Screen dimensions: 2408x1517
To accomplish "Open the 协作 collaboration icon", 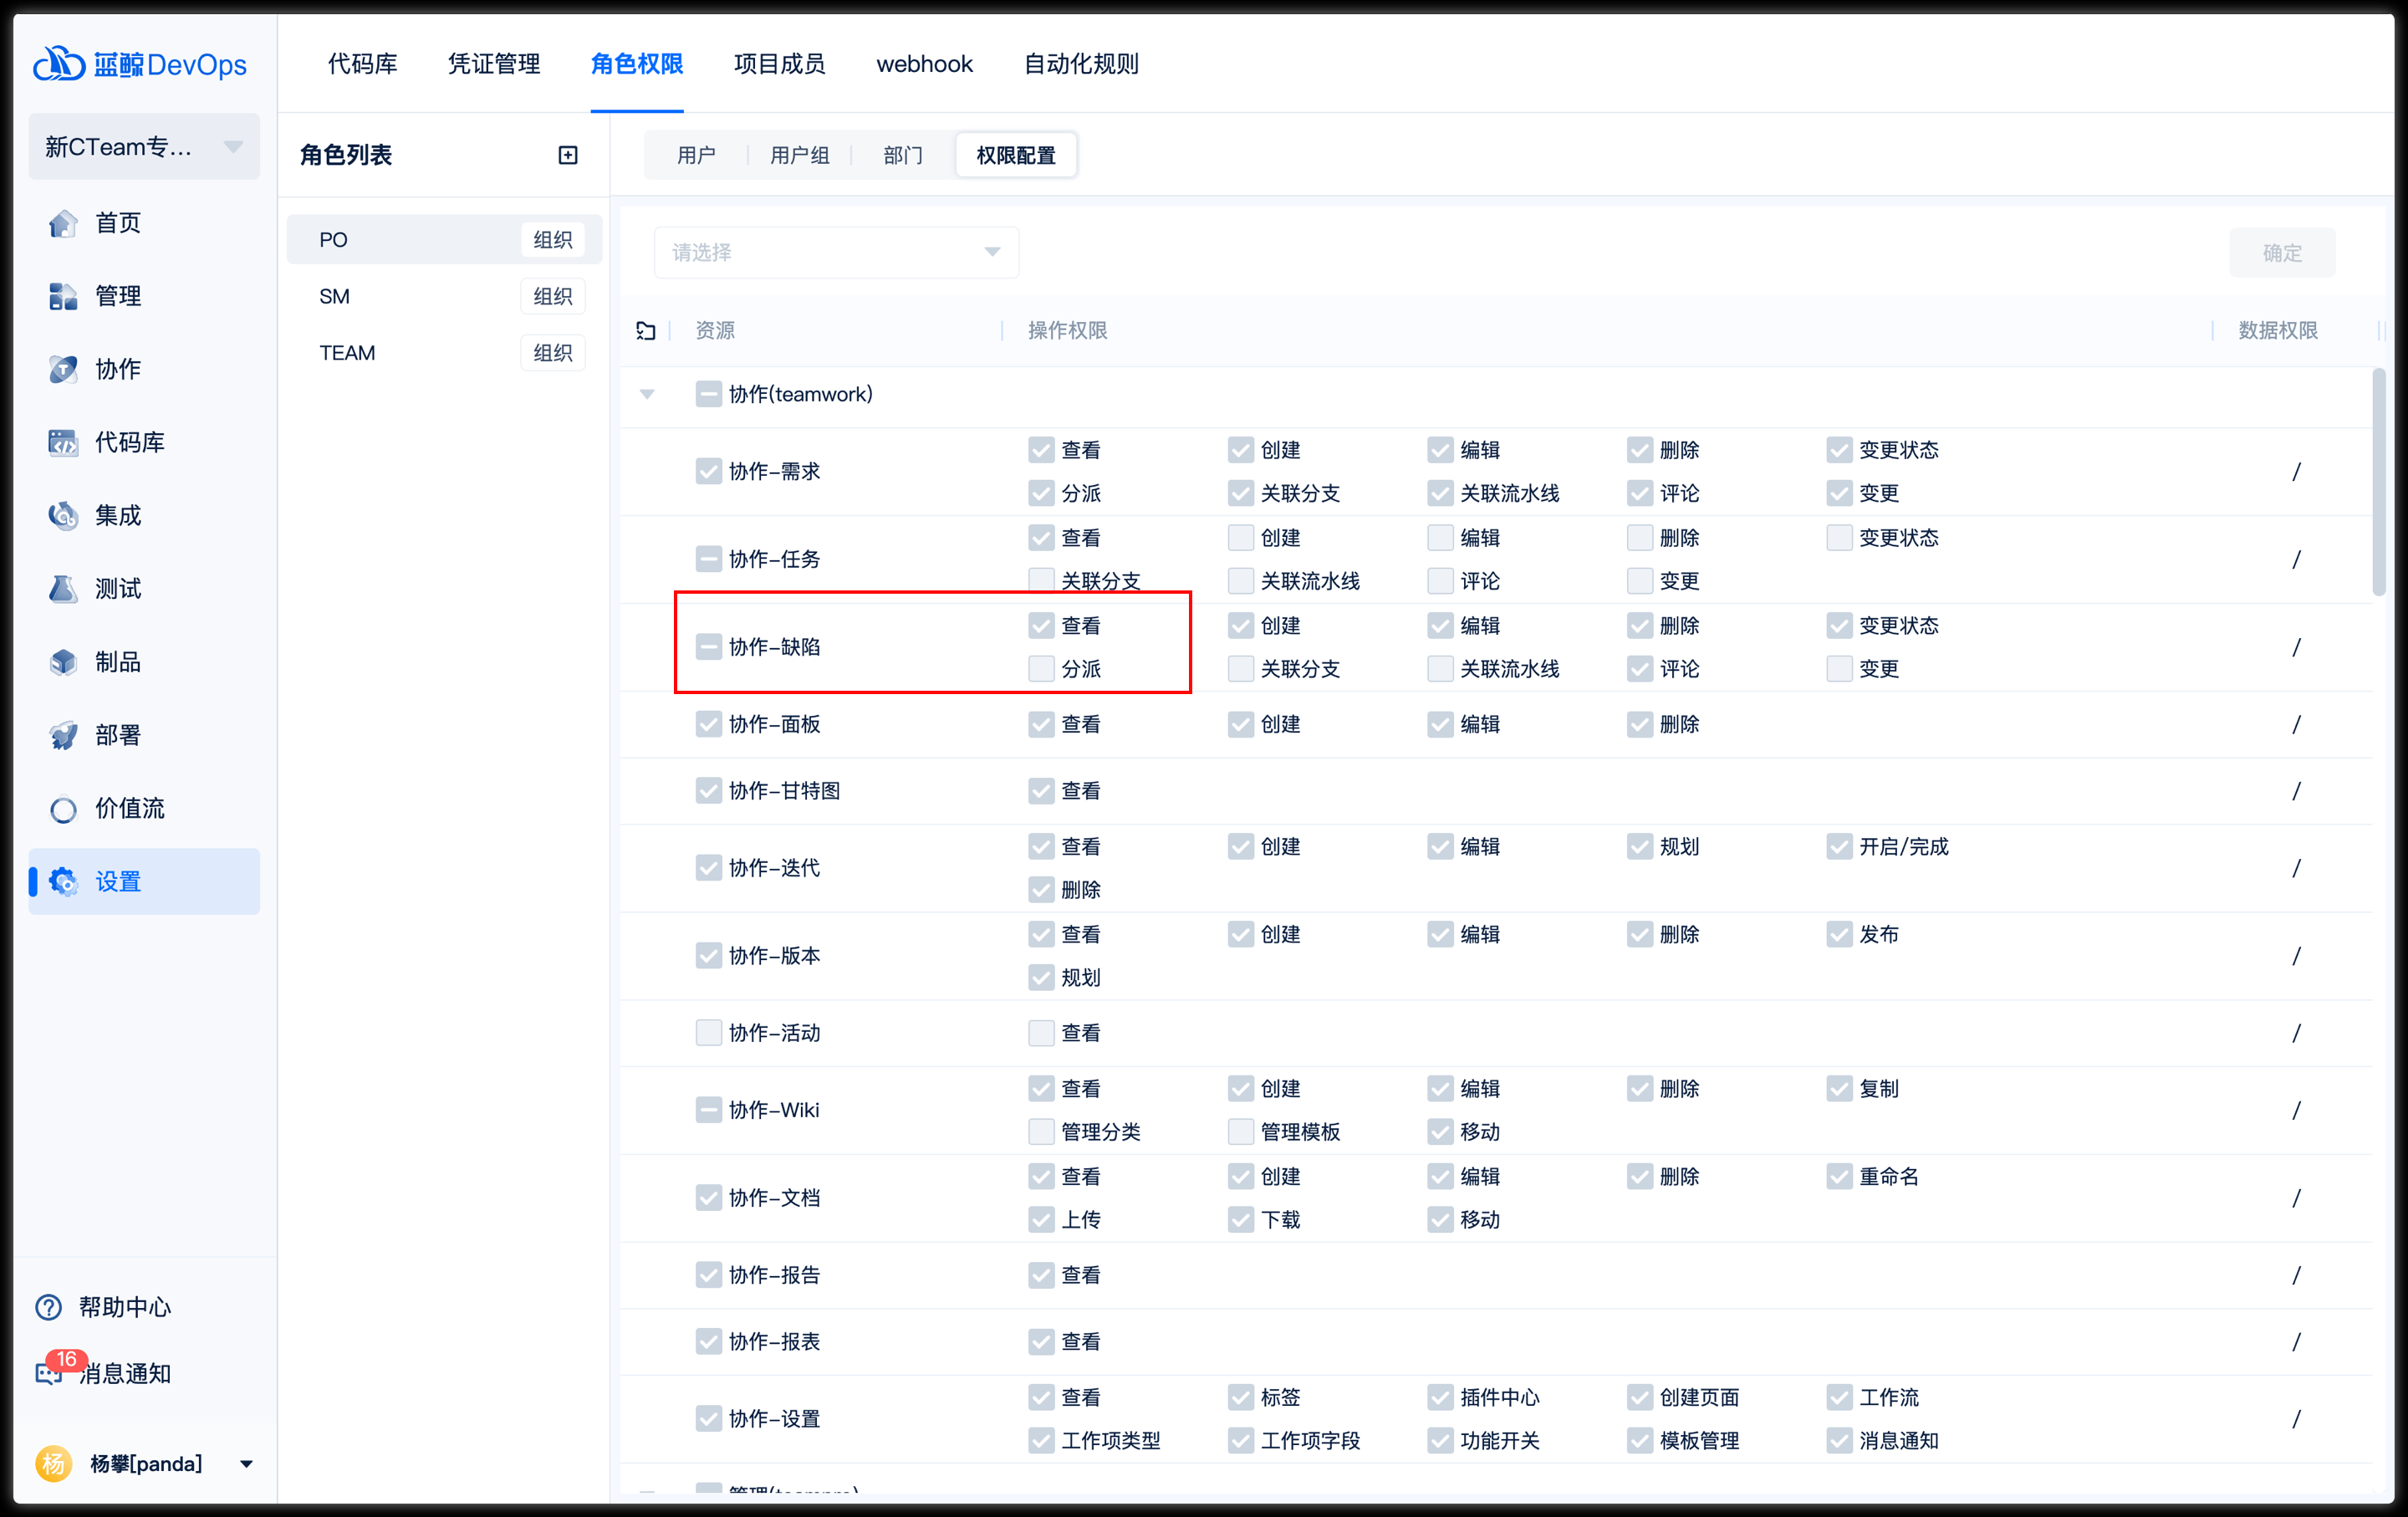I will click(x=63, y=369).
